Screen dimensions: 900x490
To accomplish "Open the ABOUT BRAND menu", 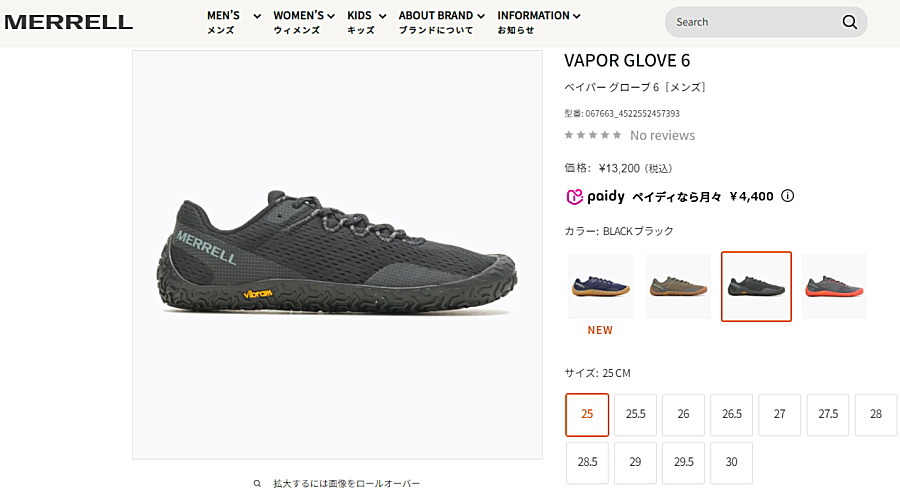I will point(441,22).
